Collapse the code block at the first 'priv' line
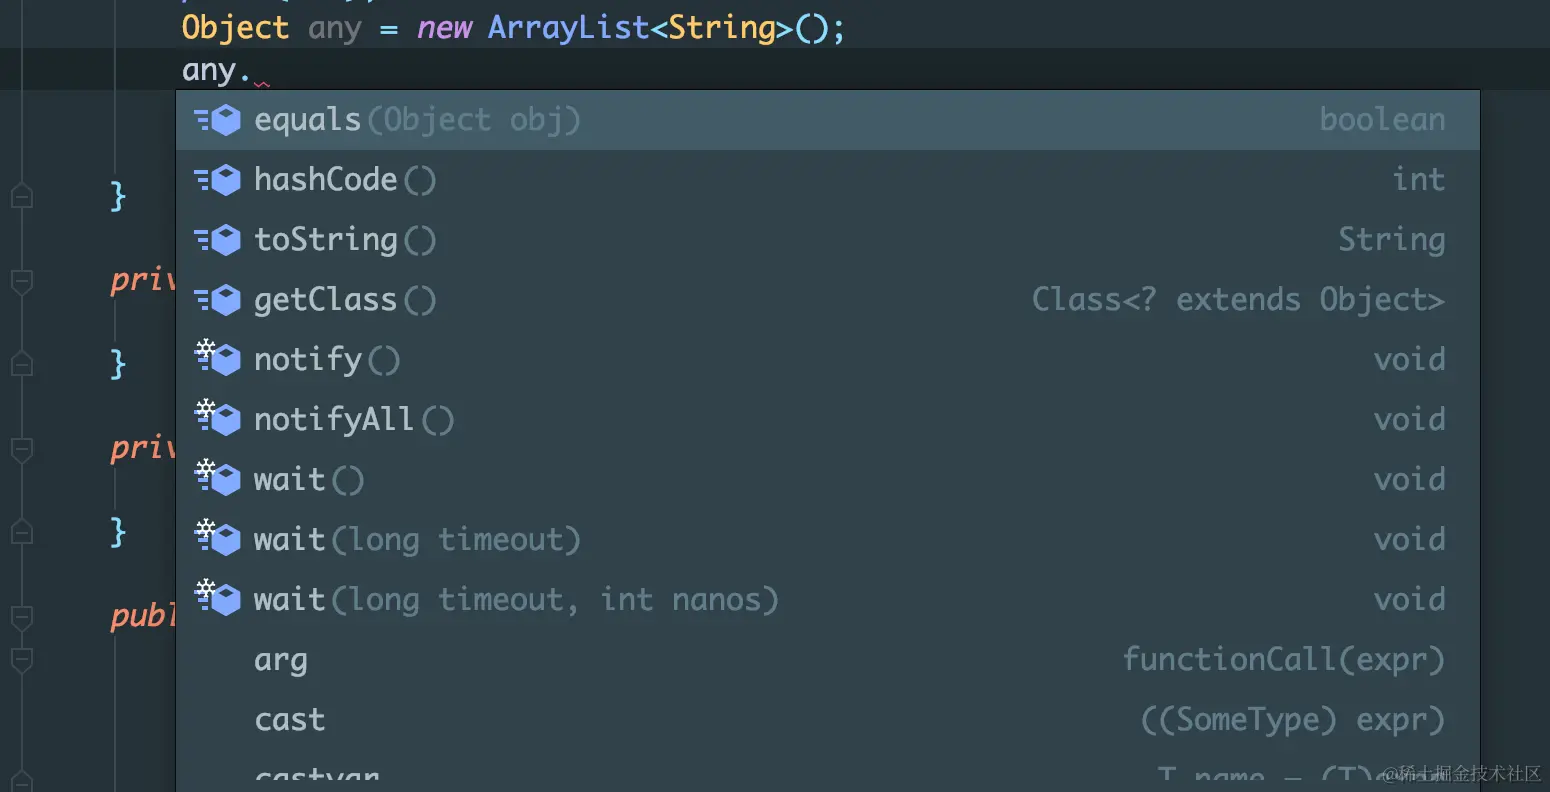Viewport: 1550px width, 792px height. coord(22,282)
